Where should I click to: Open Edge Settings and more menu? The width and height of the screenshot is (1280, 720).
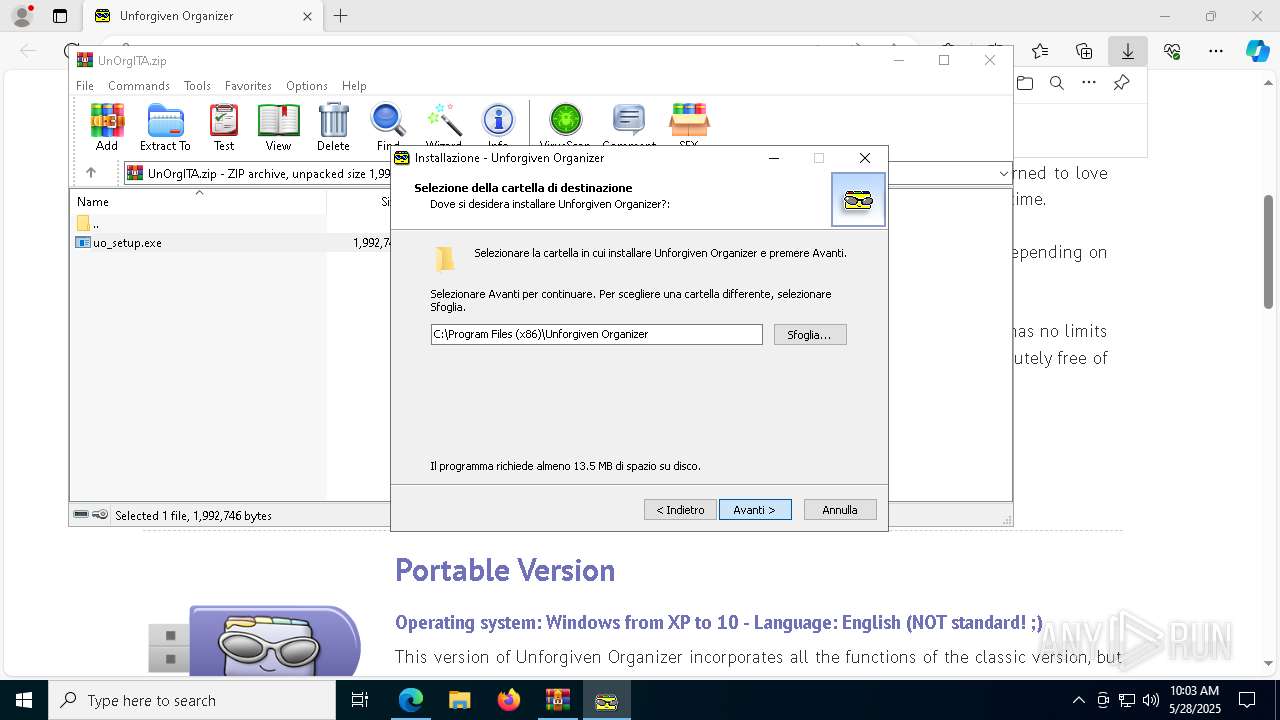[x=1216, y=51]
